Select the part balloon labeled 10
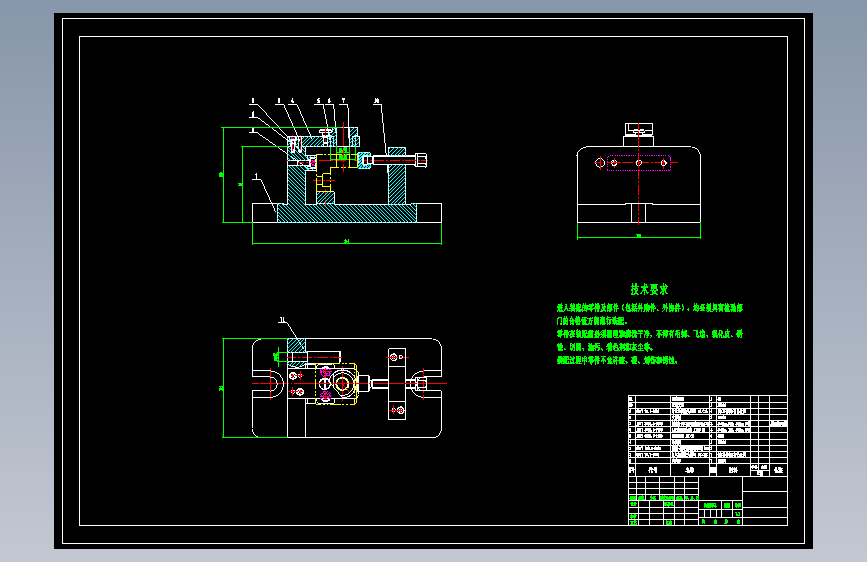Screen dimensions: 867x562 coord(377,101)
